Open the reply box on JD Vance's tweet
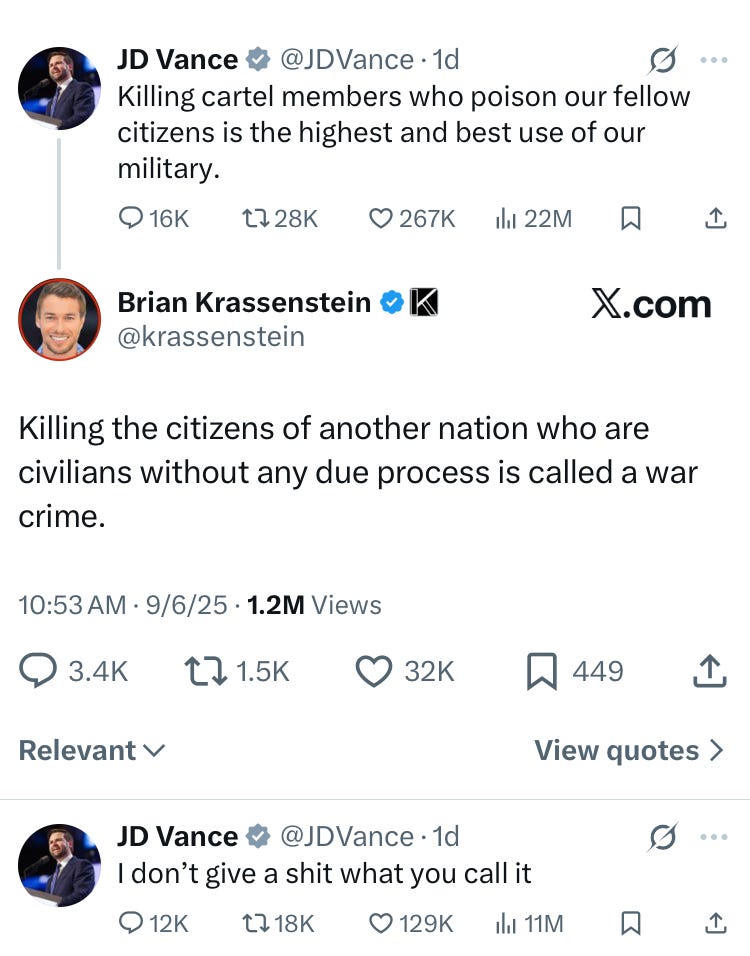This screenshot has width=750, height=956. pos(132,218)
